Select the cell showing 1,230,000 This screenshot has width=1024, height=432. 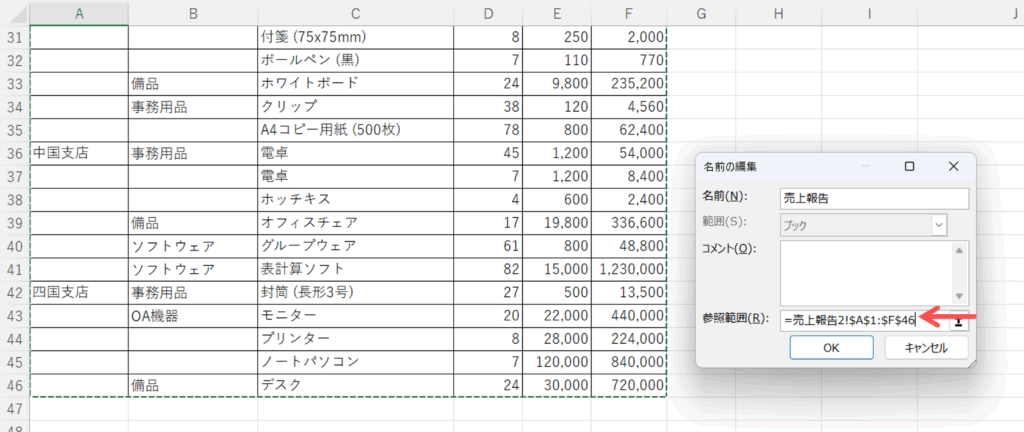pos(628,269)
